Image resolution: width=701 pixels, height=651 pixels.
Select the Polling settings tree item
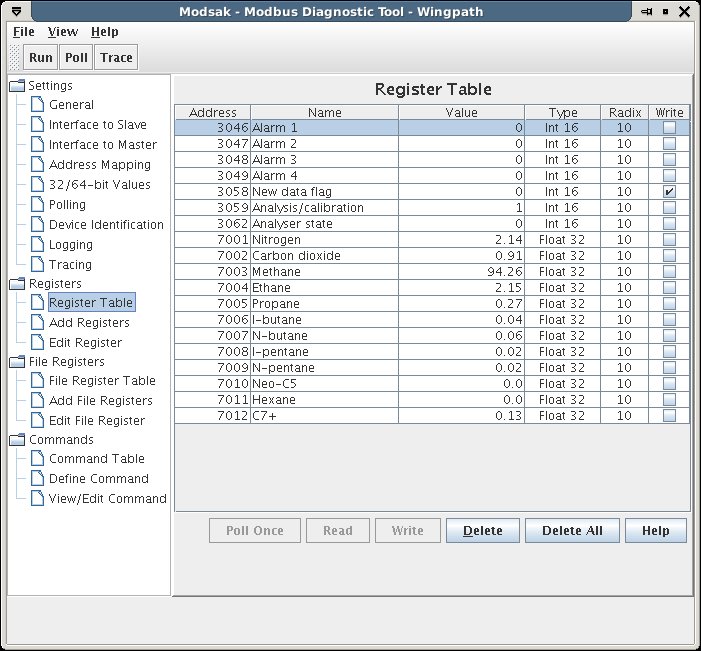click(x=67, y=204)
